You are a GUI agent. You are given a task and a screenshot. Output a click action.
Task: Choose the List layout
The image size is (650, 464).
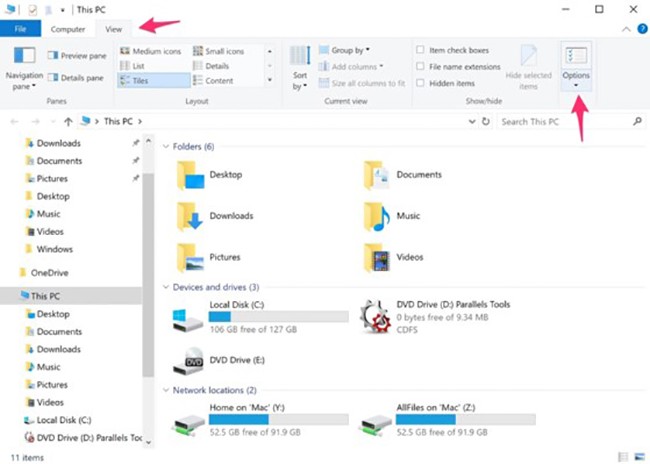(132, 66)
